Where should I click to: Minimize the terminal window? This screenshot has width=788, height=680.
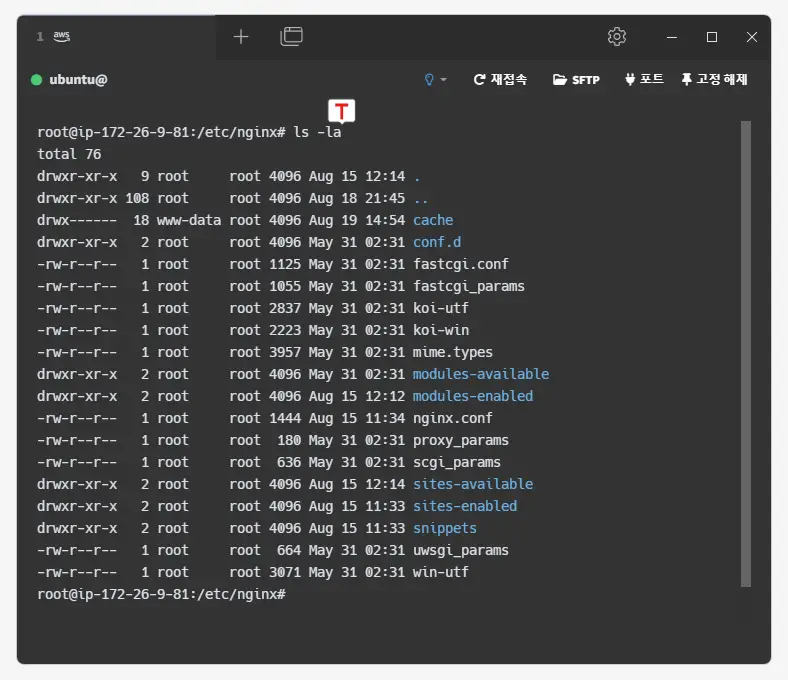click(672, 37)
